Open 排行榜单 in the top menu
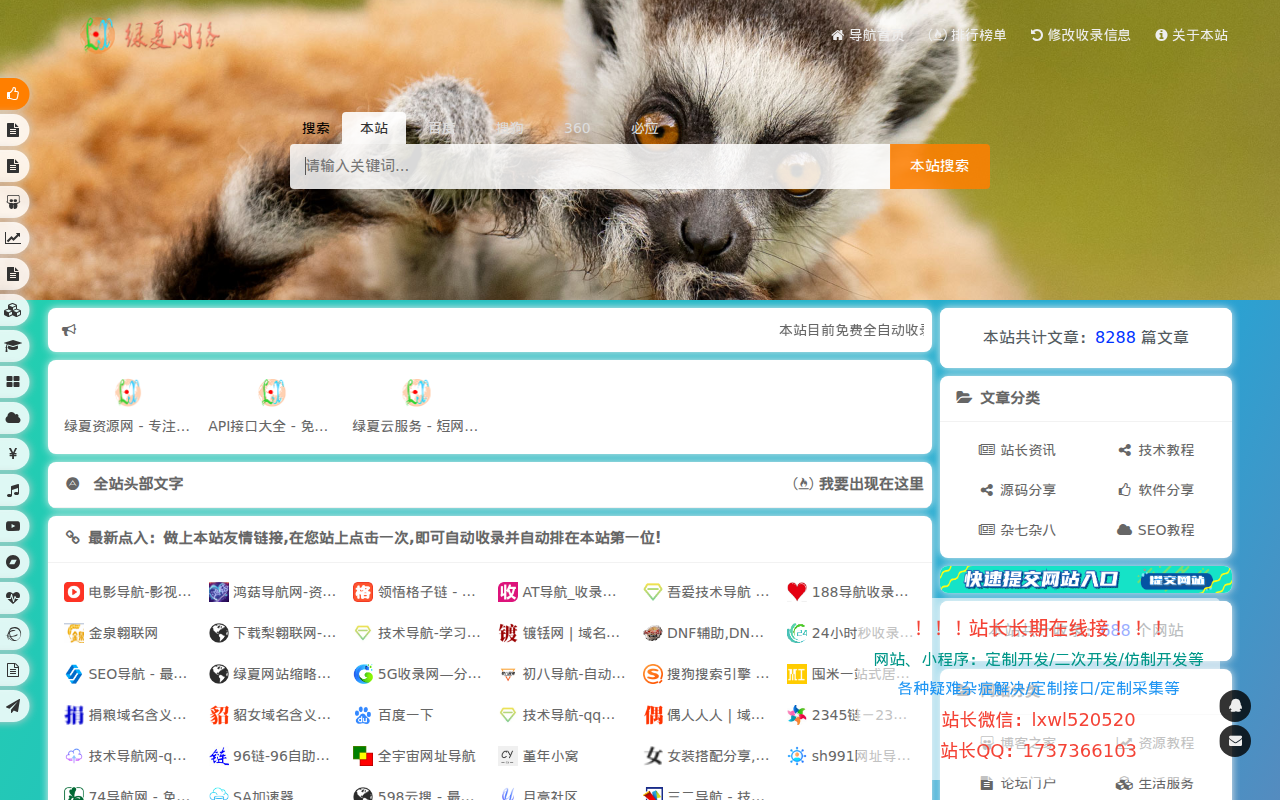 (968, 35)
